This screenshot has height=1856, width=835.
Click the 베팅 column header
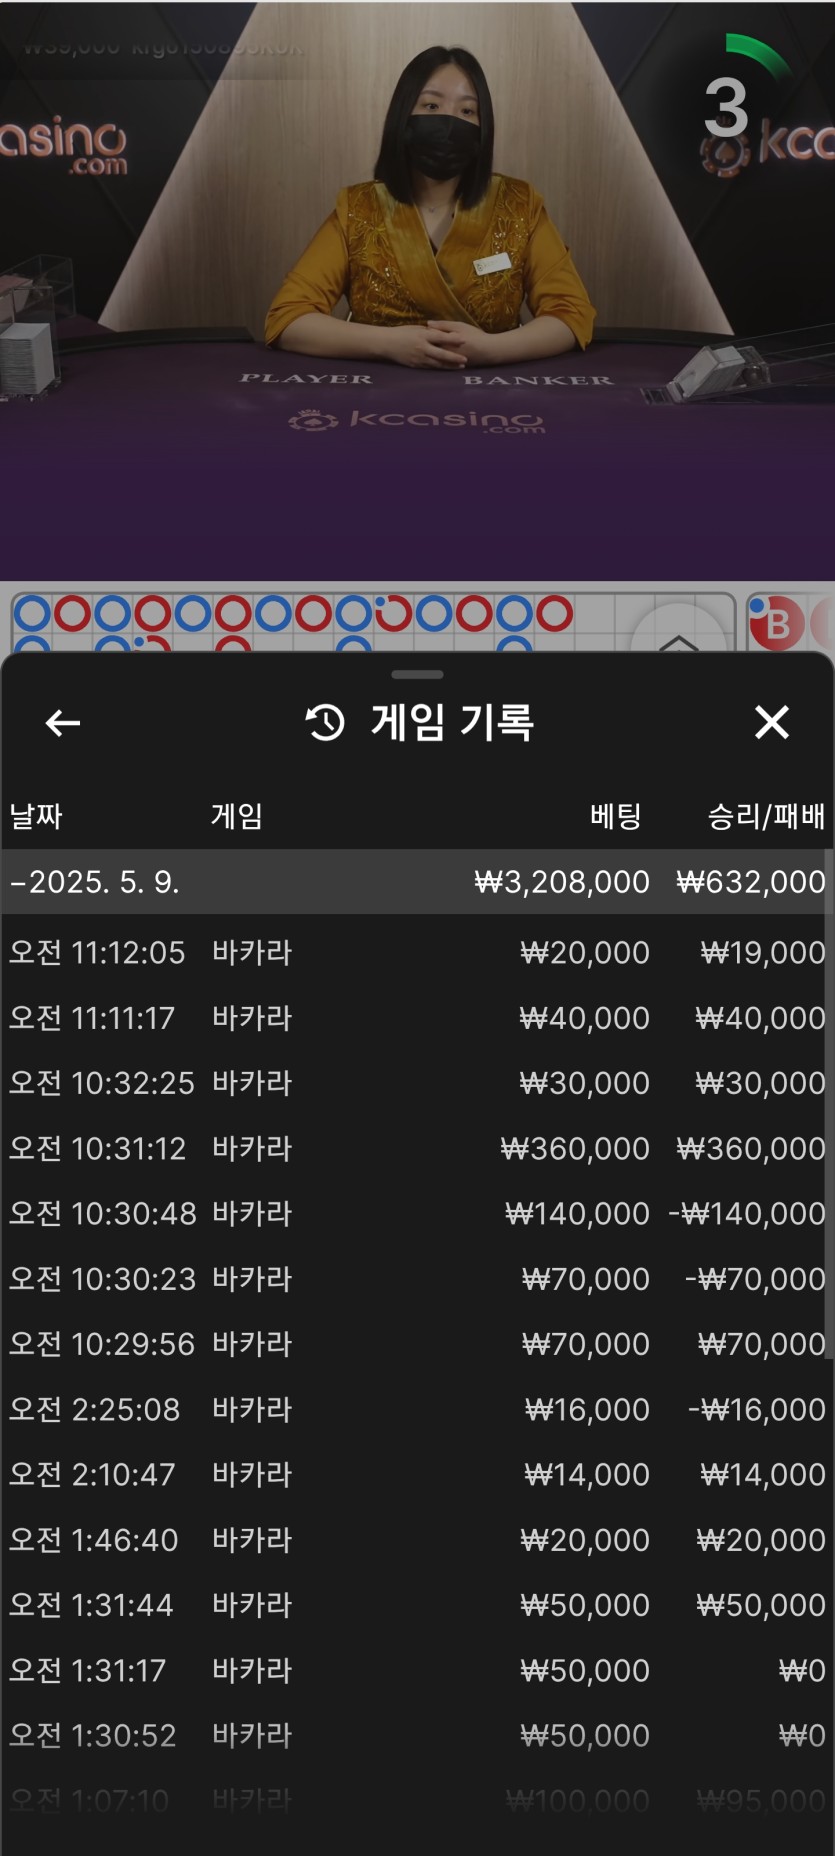click(615, 816)
